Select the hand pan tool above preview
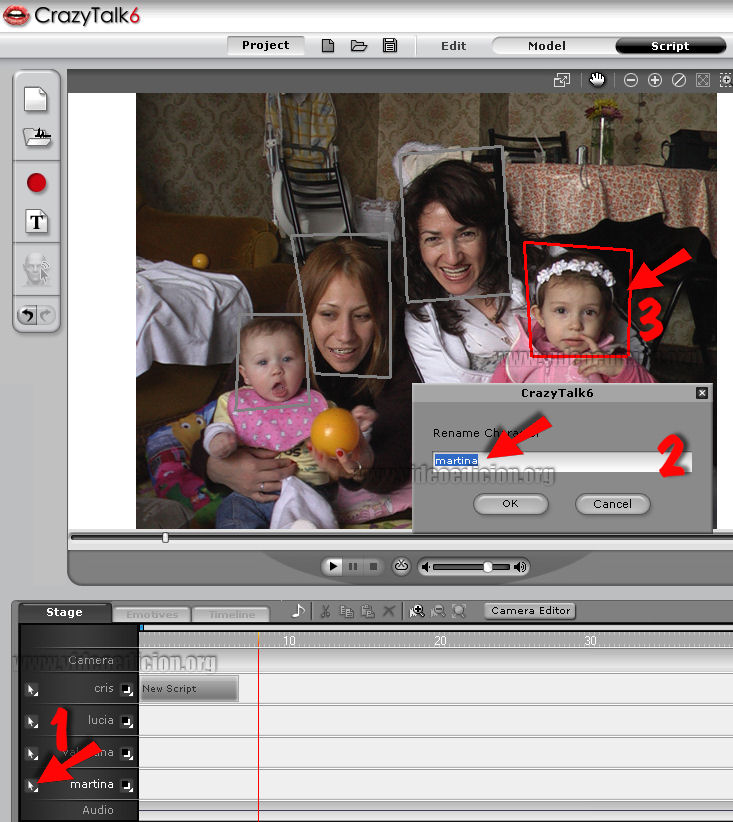 coord(597,80)
